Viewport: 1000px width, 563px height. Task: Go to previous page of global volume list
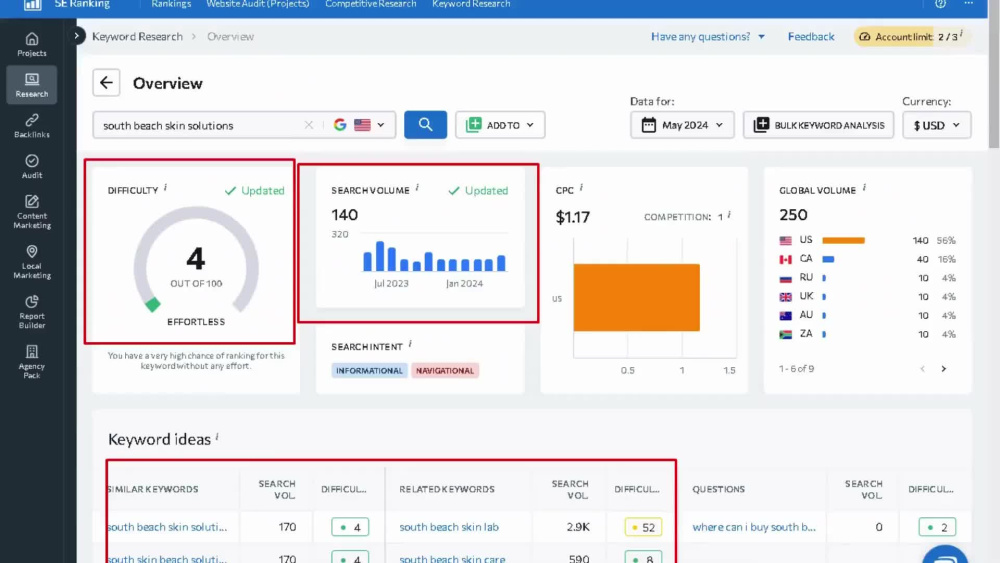tap(922, 369)
